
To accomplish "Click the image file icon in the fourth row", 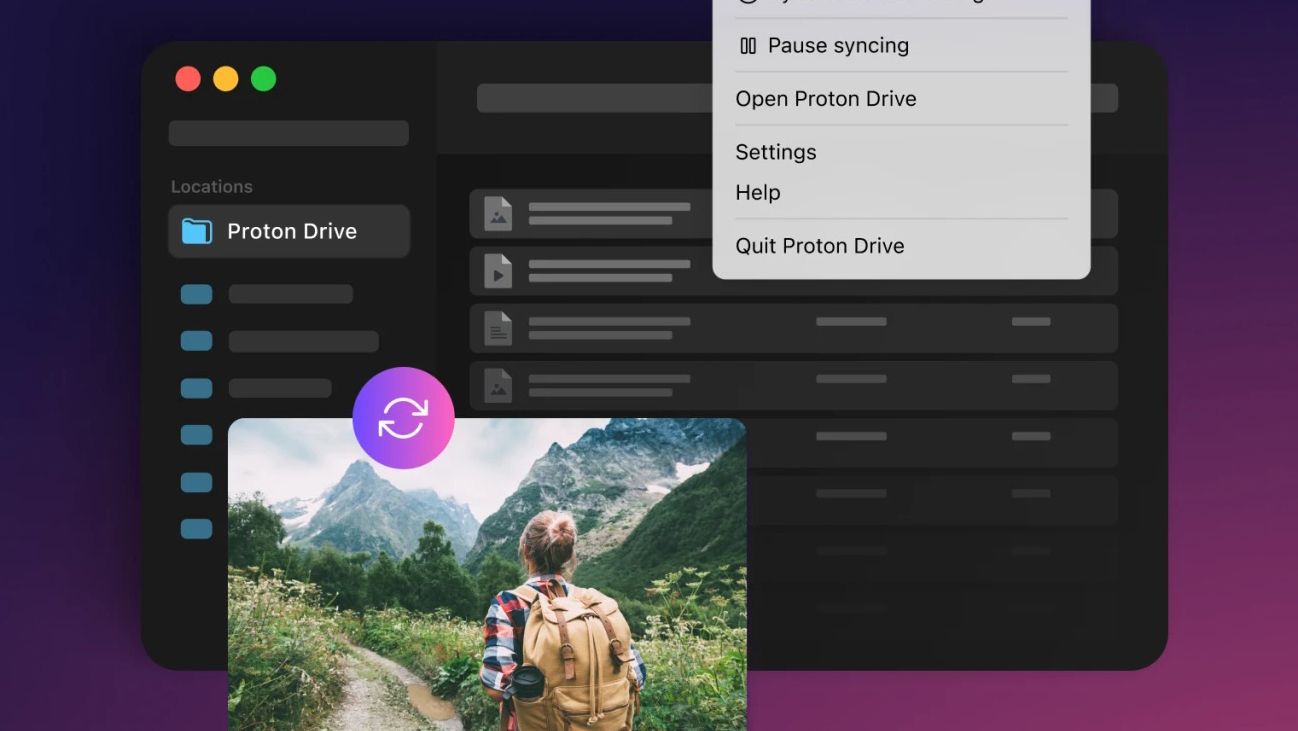I will 497,385.
